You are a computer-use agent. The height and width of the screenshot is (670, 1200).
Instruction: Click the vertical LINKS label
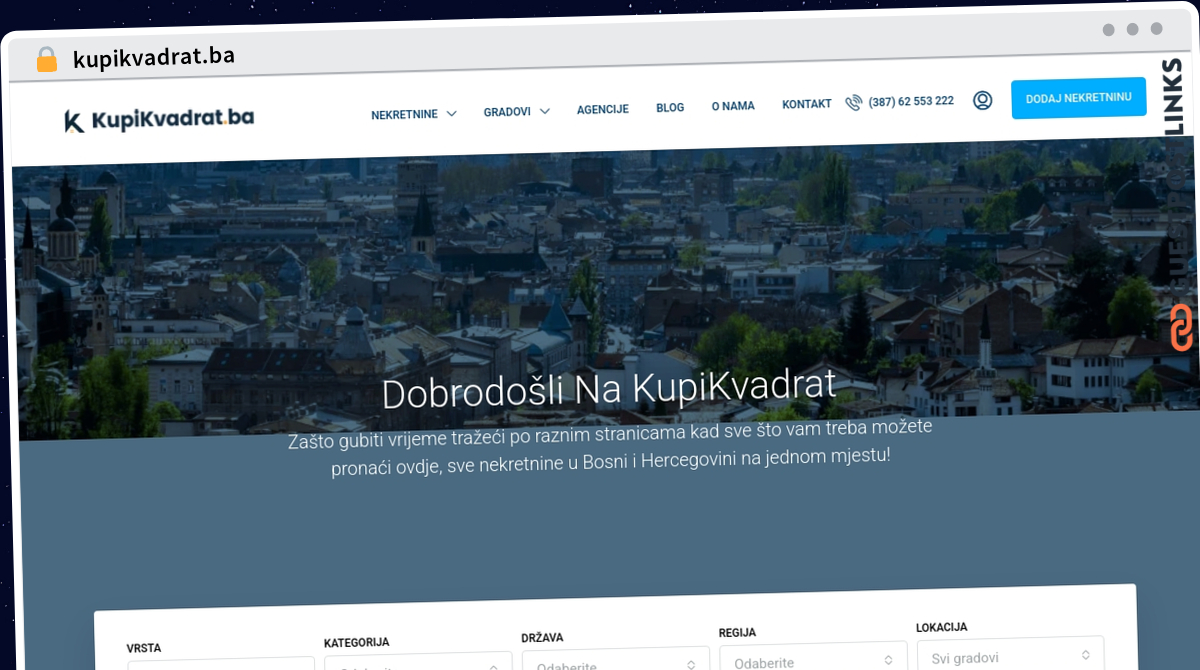pyautogui.click(x=1174, y=97)
